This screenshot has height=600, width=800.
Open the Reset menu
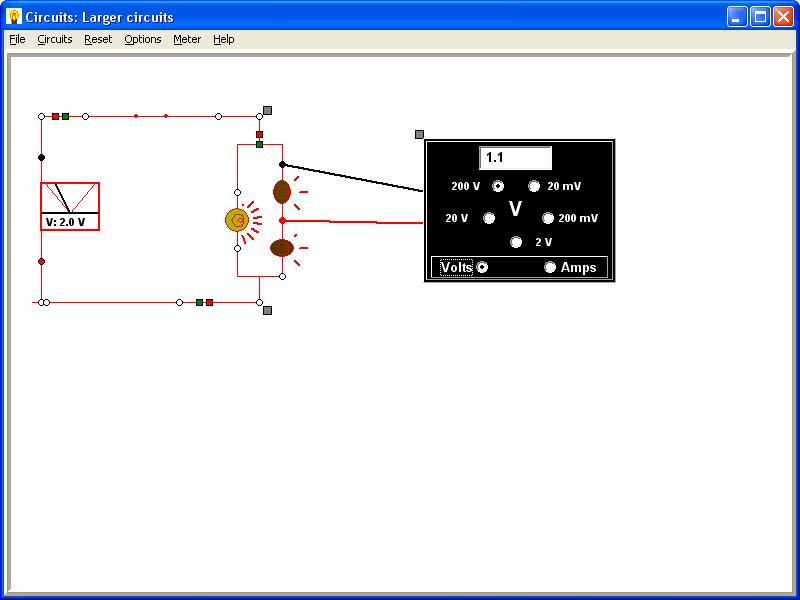click(x=98, y=39)
